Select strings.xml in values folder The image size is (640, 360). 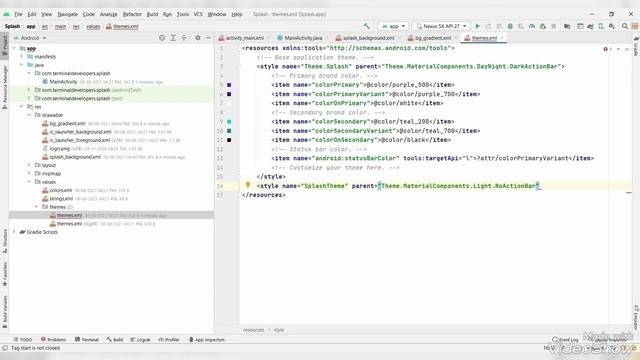pos(61,199)
